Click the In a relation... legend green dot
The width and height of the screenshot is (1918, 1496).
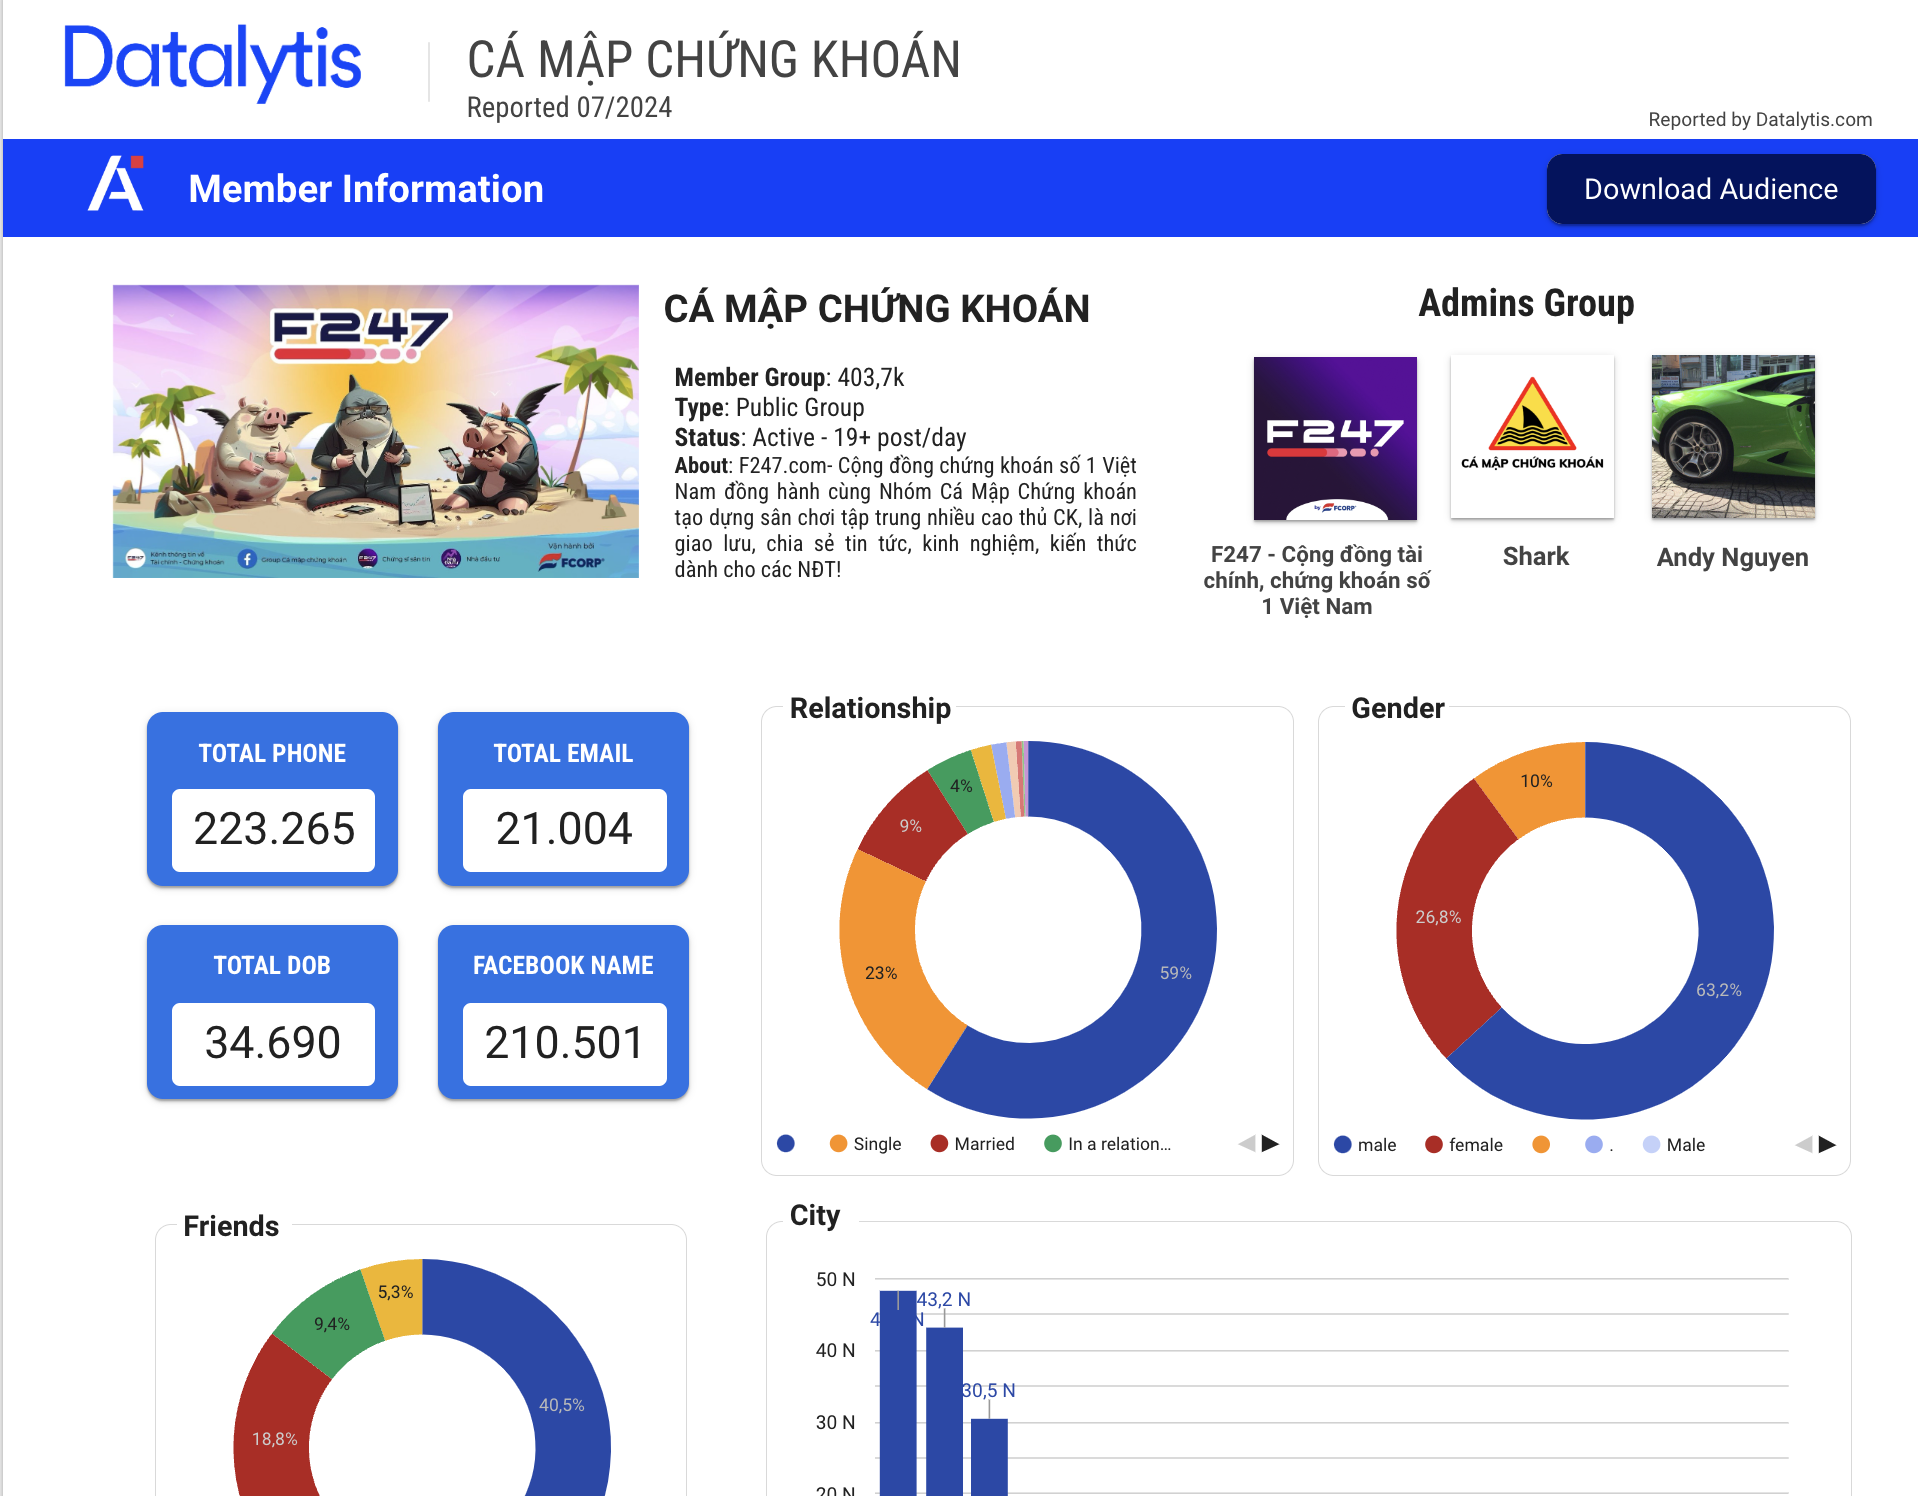point(1052,1143)
